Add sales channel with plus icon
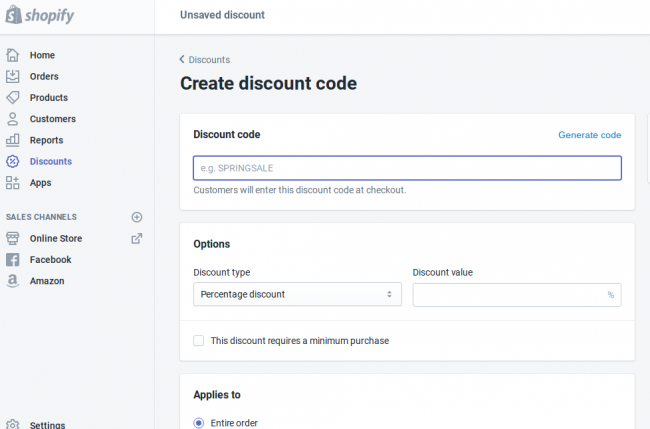 137,217
